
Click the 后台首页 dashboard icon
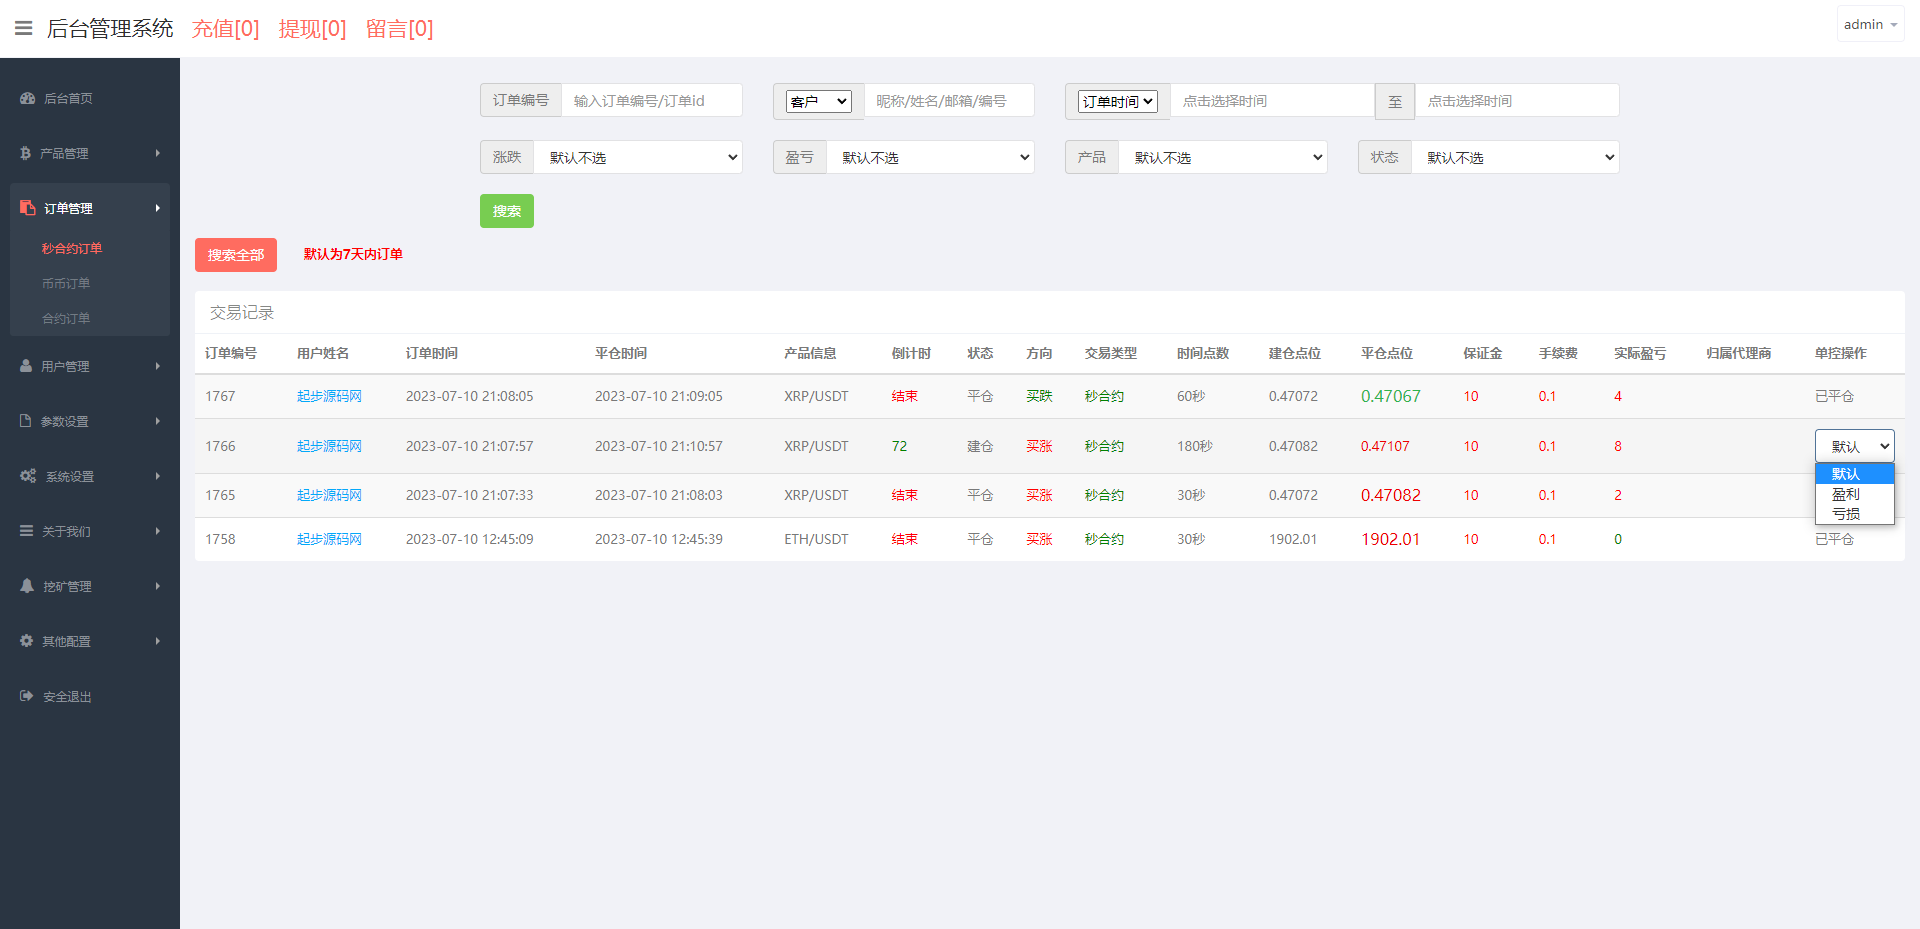click(27, 98)
